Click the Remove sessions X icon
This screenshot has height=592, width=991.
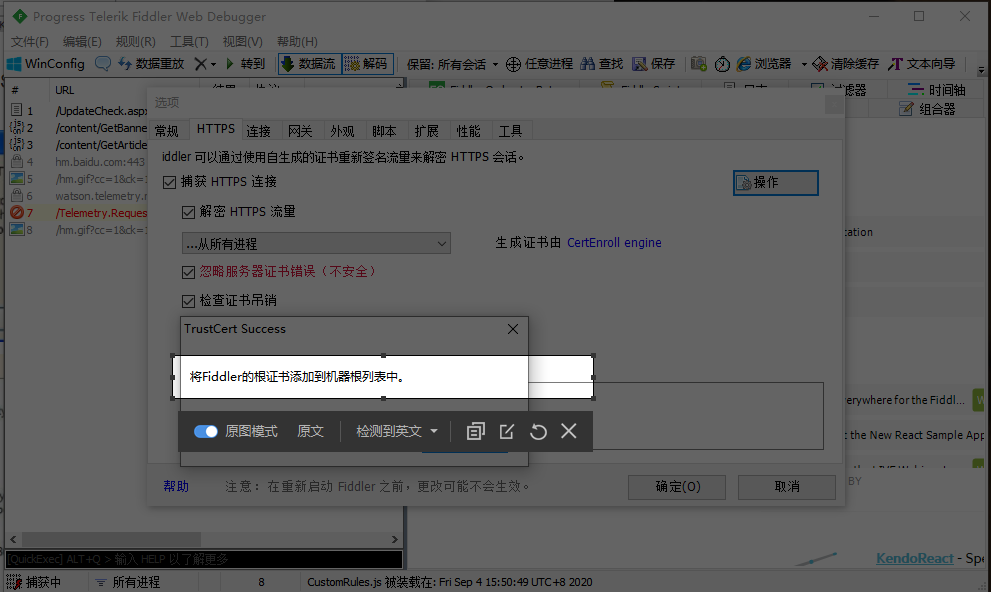200,64
